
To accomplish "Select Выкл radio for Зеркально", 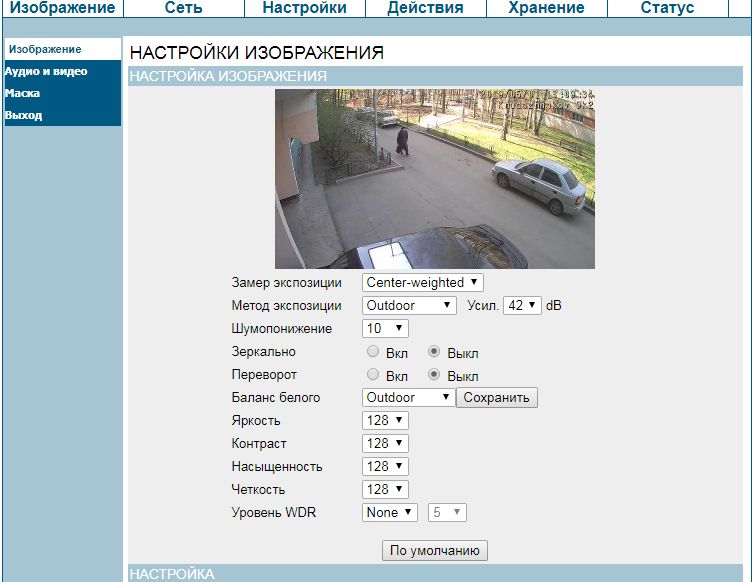I will 434,352.
